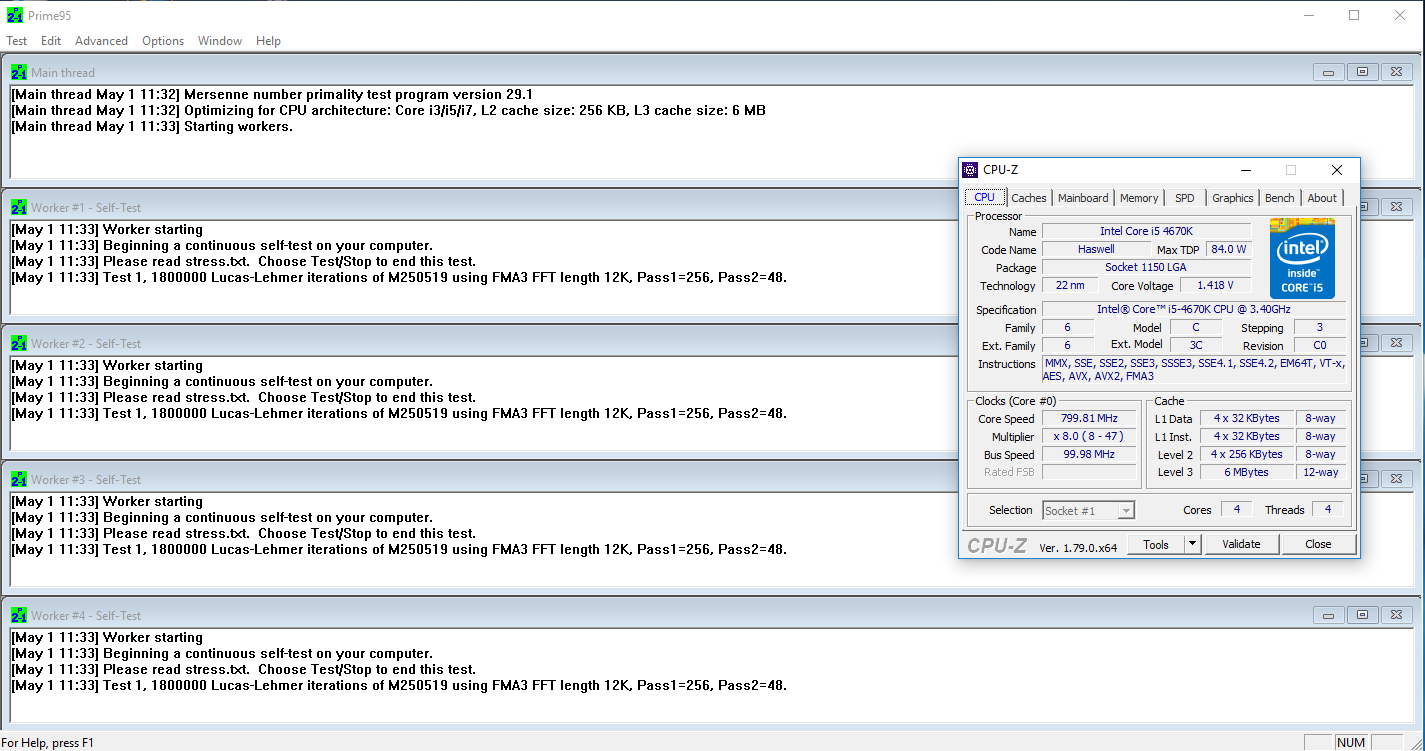Click the Core Speed value 799.81 MHz
This screenshot has width=1425, height=751.
pos(1089,419)
